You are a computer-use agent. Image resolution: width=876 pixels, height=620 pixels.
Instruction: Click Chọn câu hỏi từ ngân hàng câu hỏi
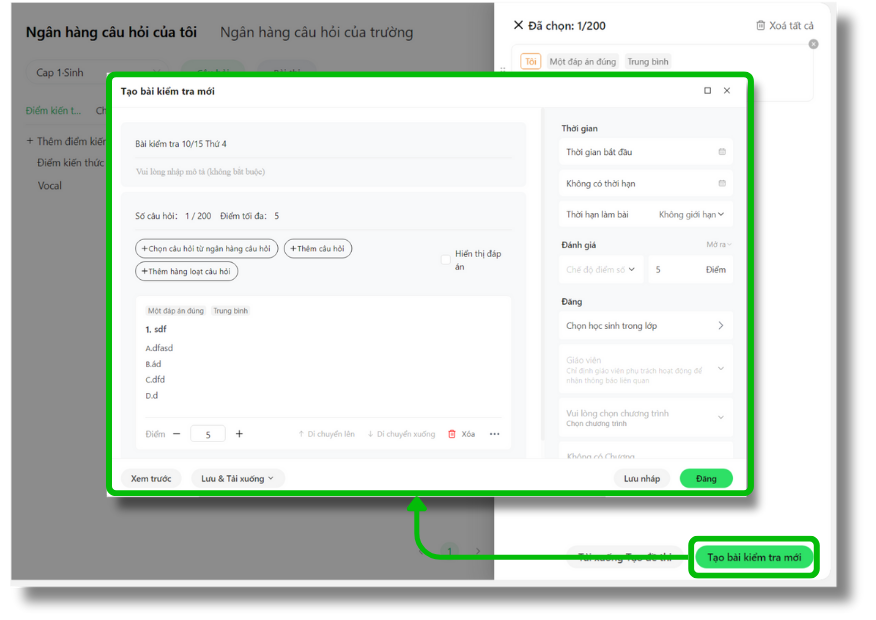tap(206, 249)
